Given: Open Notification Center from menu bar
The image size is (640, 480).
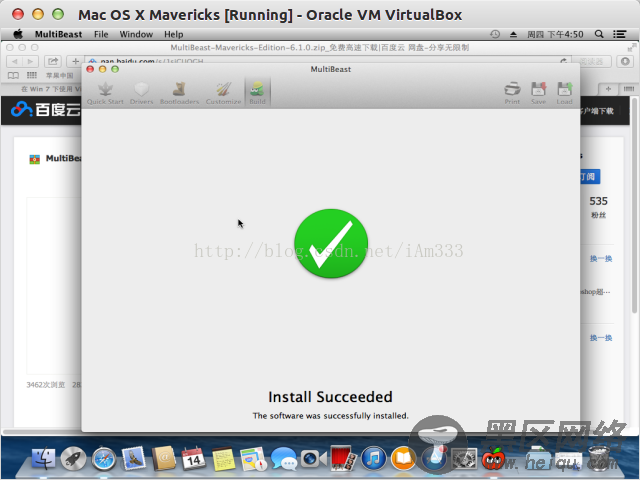Looking at the screenshot, I should 620,34.
